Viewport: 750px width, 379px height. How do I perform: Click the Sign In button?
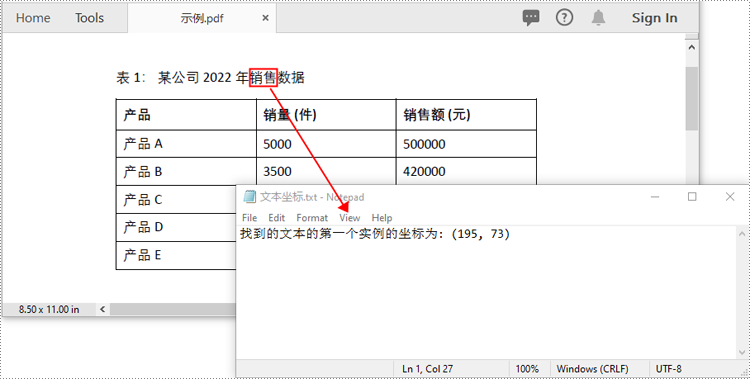[x=654, y=18]
